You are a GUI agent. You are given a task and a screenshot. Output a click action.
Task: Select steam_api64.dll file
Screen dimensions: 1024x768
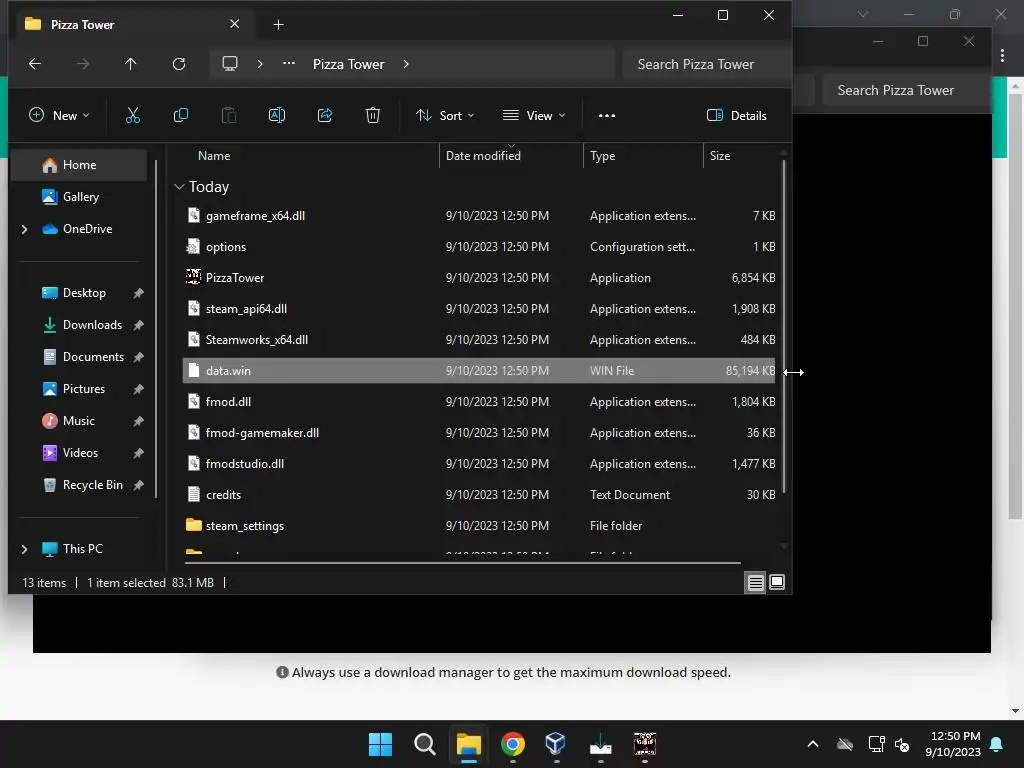pos(479,309)
